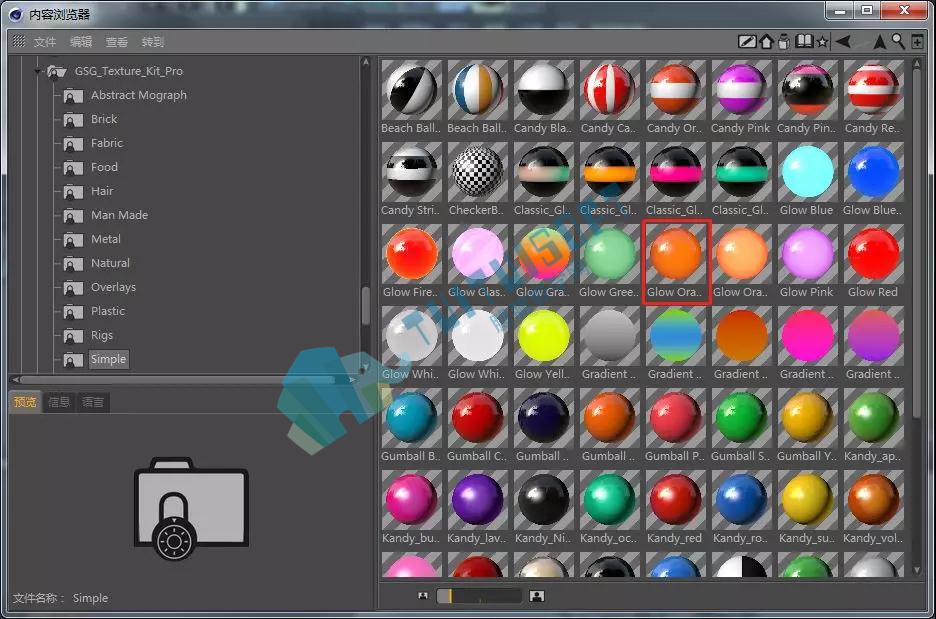This screenshot has width=936, height=619.
Task: Select the Plastic folder in the tree
Action: click(x=108, y=311)
